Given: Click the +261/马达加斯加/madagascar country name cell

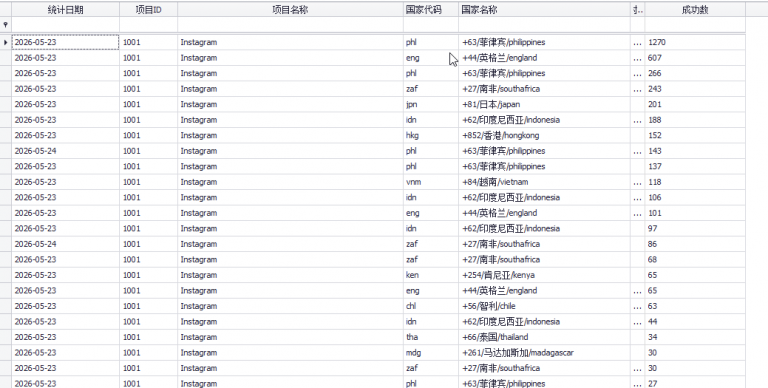Looking at the screenshot, I should 544,352.
